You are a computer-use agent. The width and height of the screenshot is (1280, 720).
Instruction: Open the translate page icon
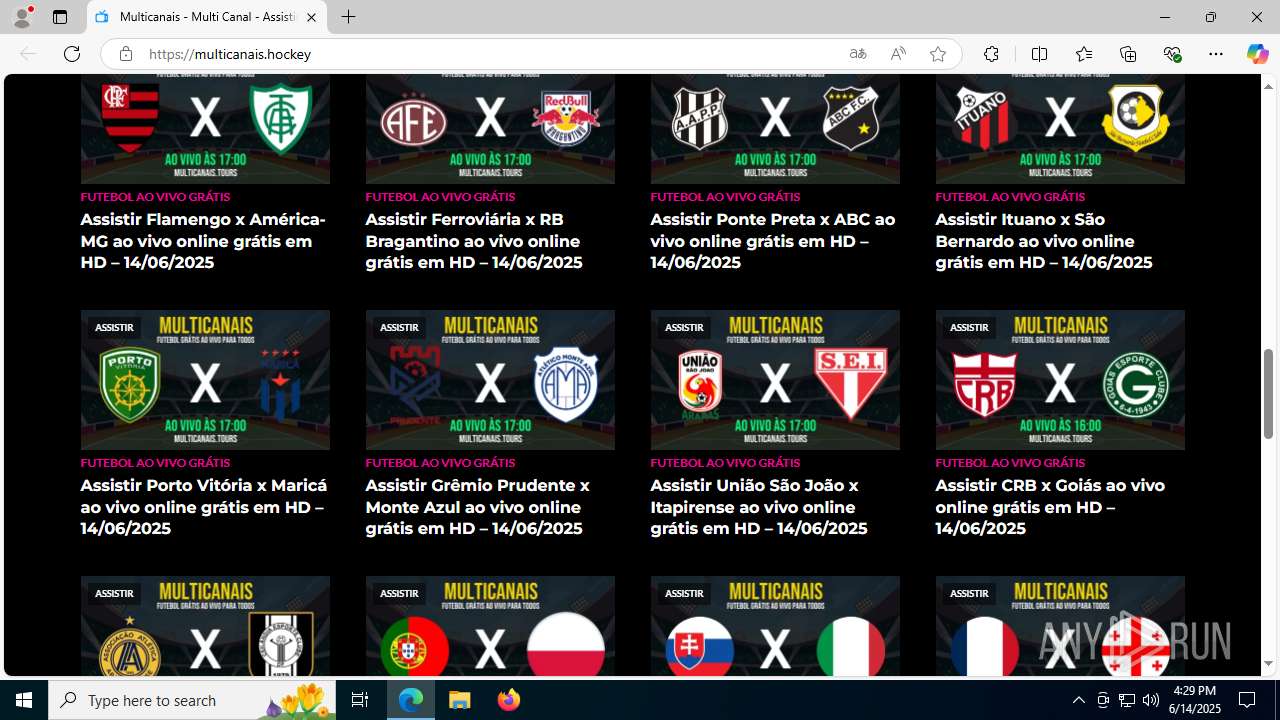[858, 54]
